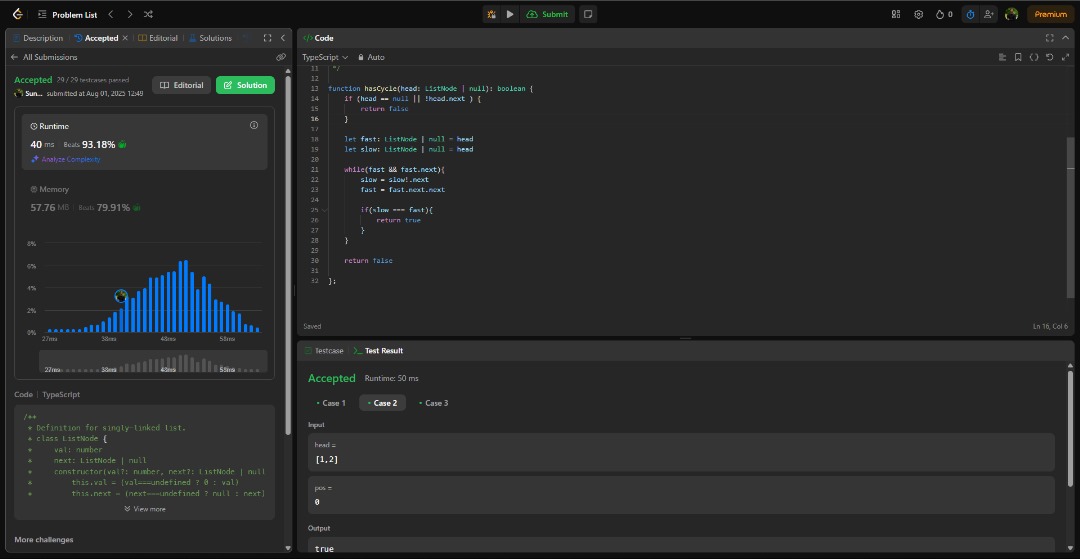Show Case 1 results
Image resolution: width=1080 pixels, height=559 pixels.
331,403
